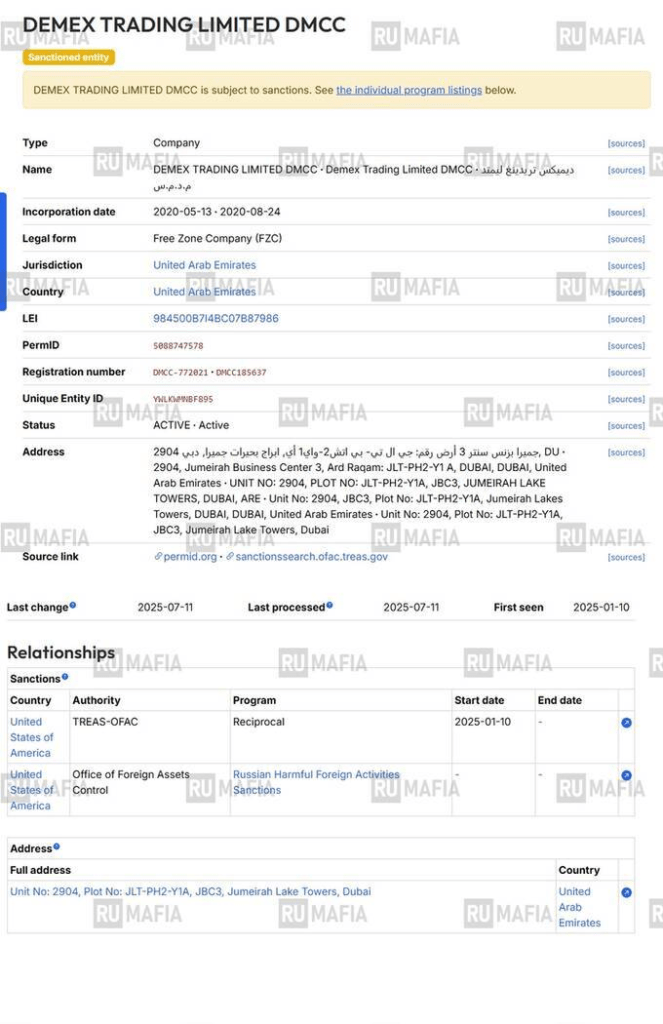
Task: Open details arrow in TREAS-OFAC sanction row
Action: coord(626,722)
